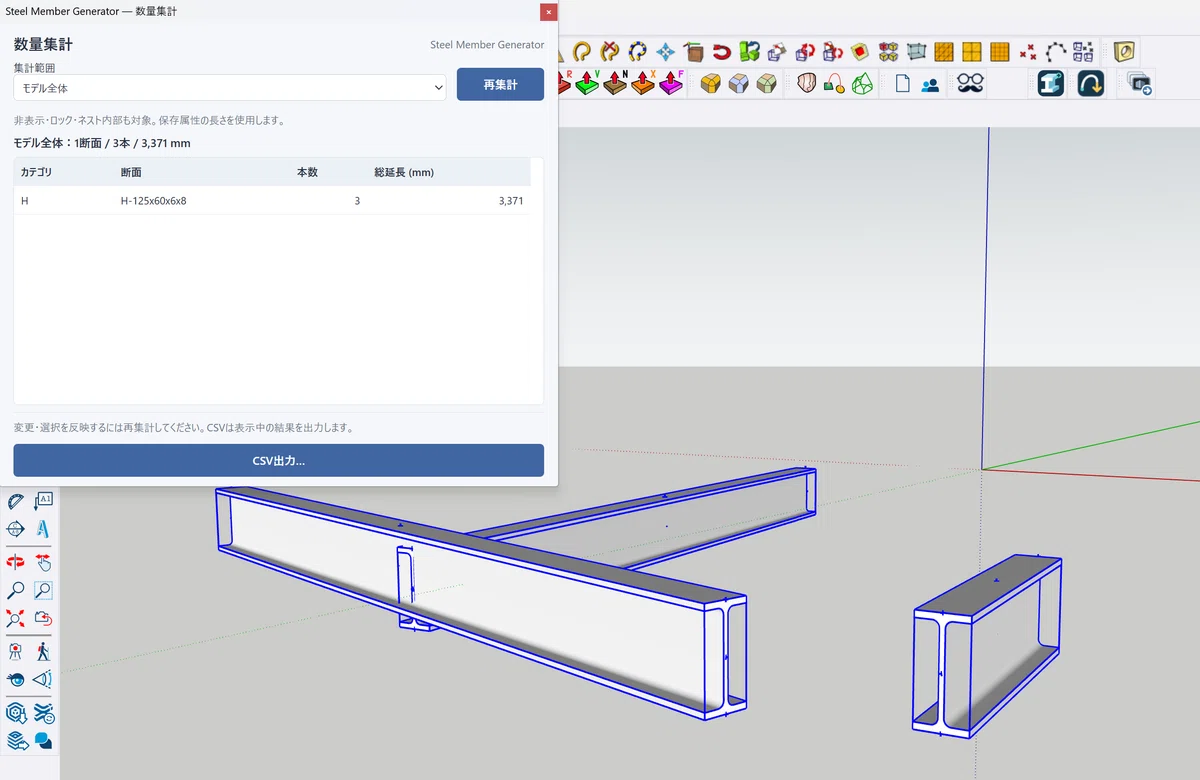This screenshot has width=1200, height=780.
Task: Click the red magnet toolbar icon
Action: pos(722,51)
